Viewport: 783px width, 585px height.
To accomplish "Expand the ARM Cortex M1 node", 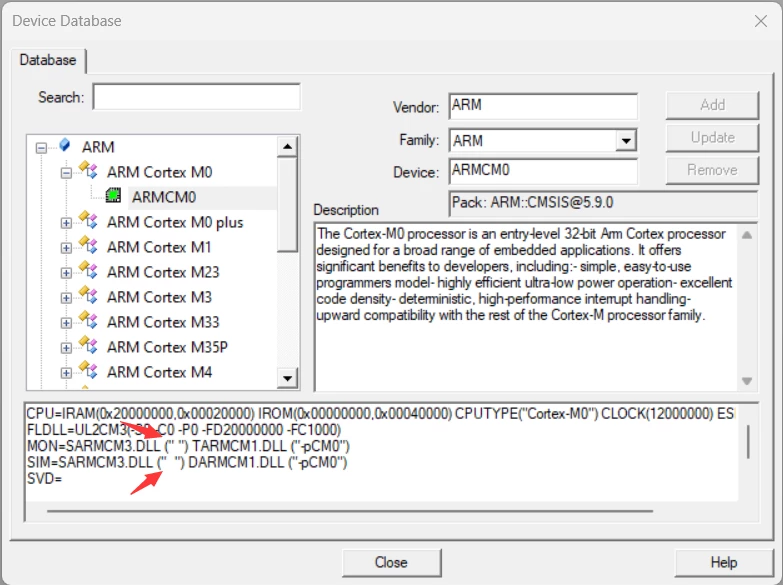I will pos(66,248).
